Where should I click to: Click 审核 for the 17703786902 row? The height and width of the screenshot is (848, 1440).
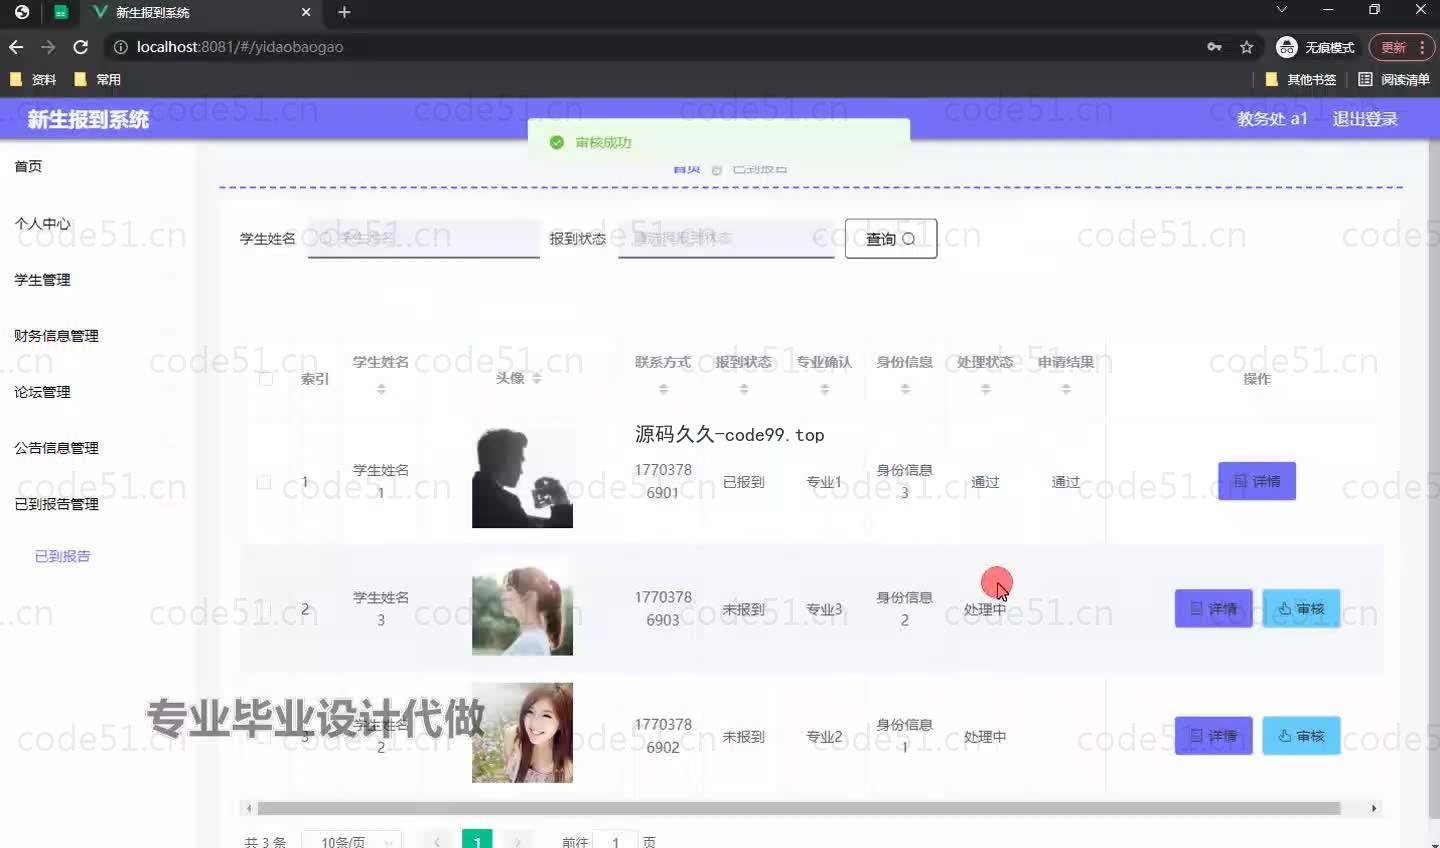(x=1301, y=736)
